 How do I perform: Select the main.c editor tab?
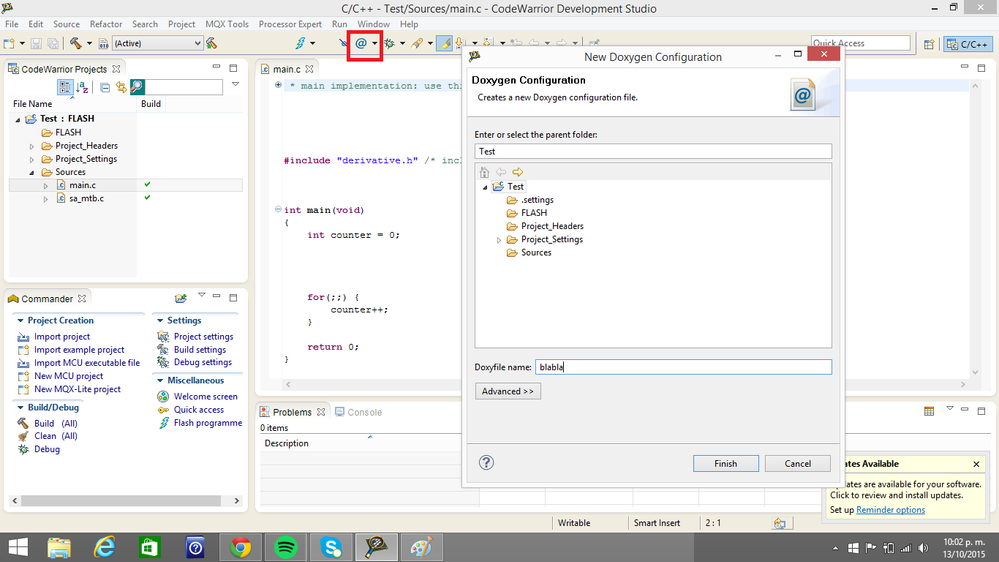(286, 69)
